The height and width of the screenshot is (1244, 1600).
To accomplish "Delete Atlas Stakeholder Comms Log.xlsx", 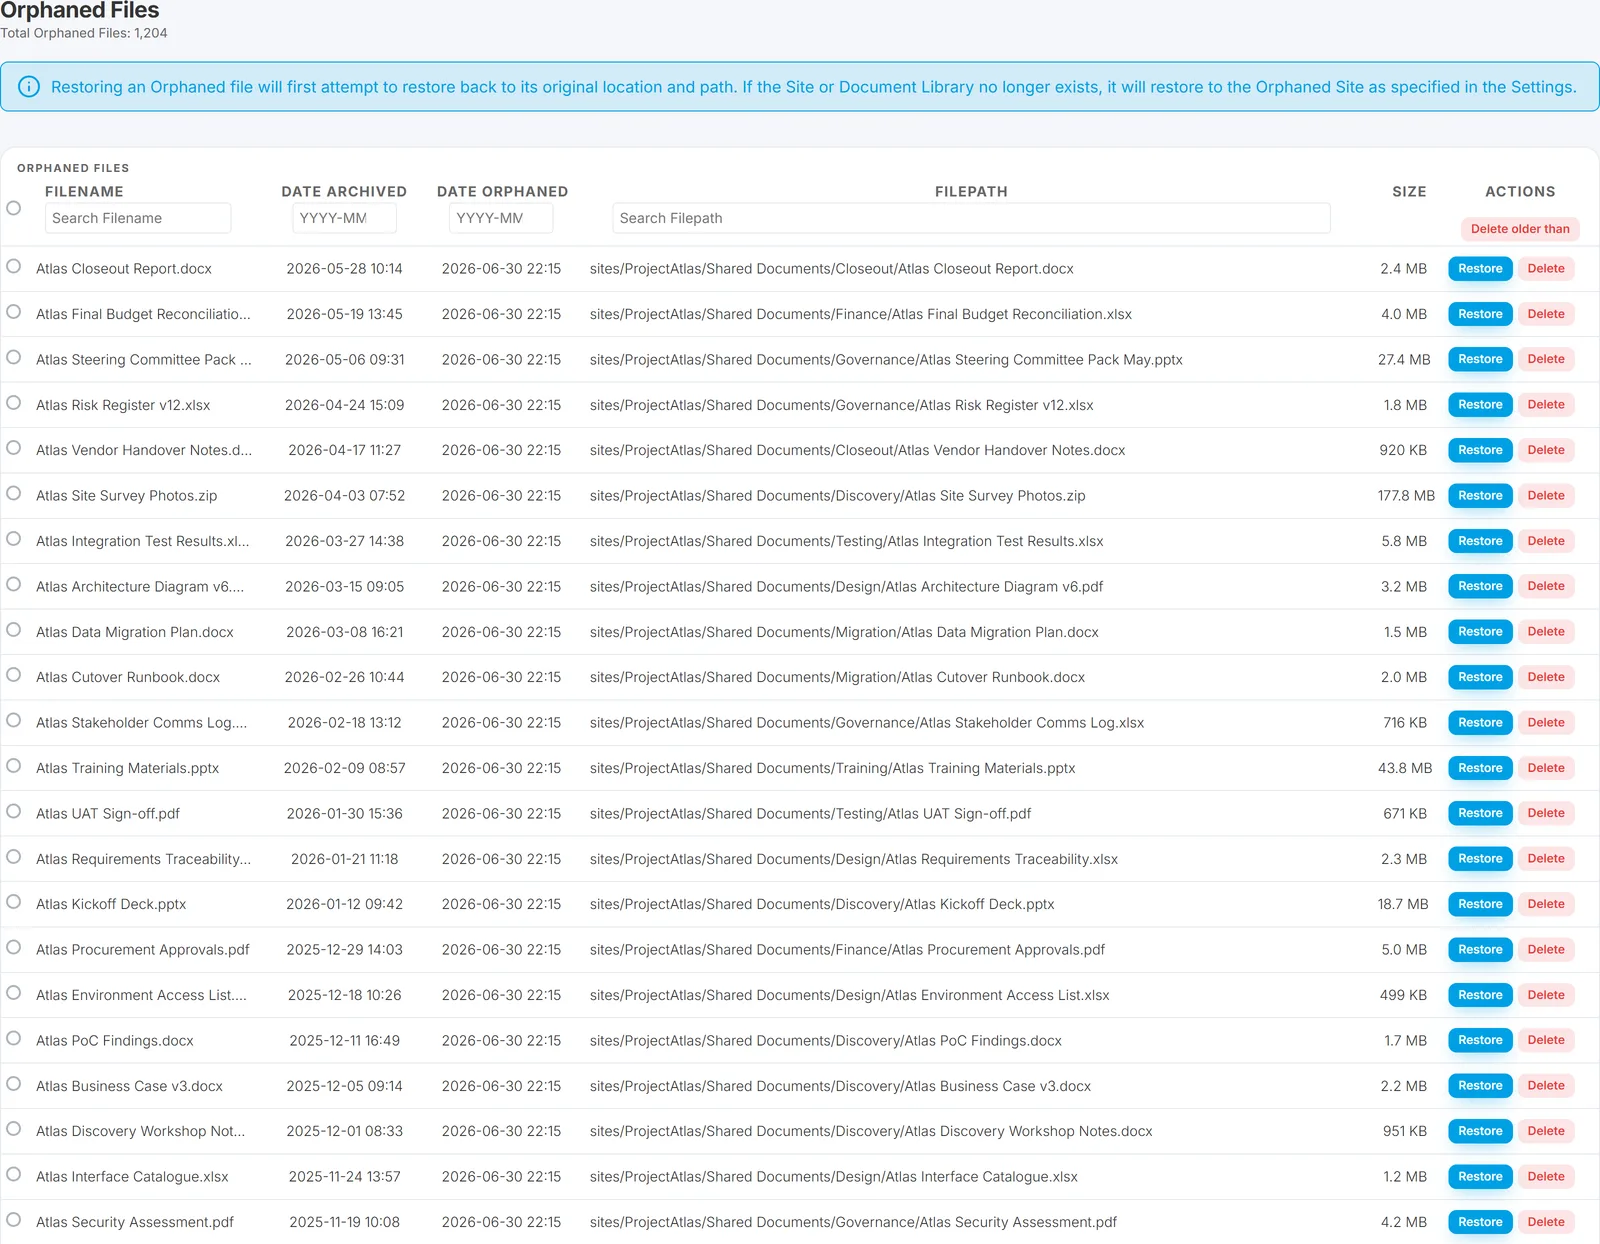I will coord(1546,723).
